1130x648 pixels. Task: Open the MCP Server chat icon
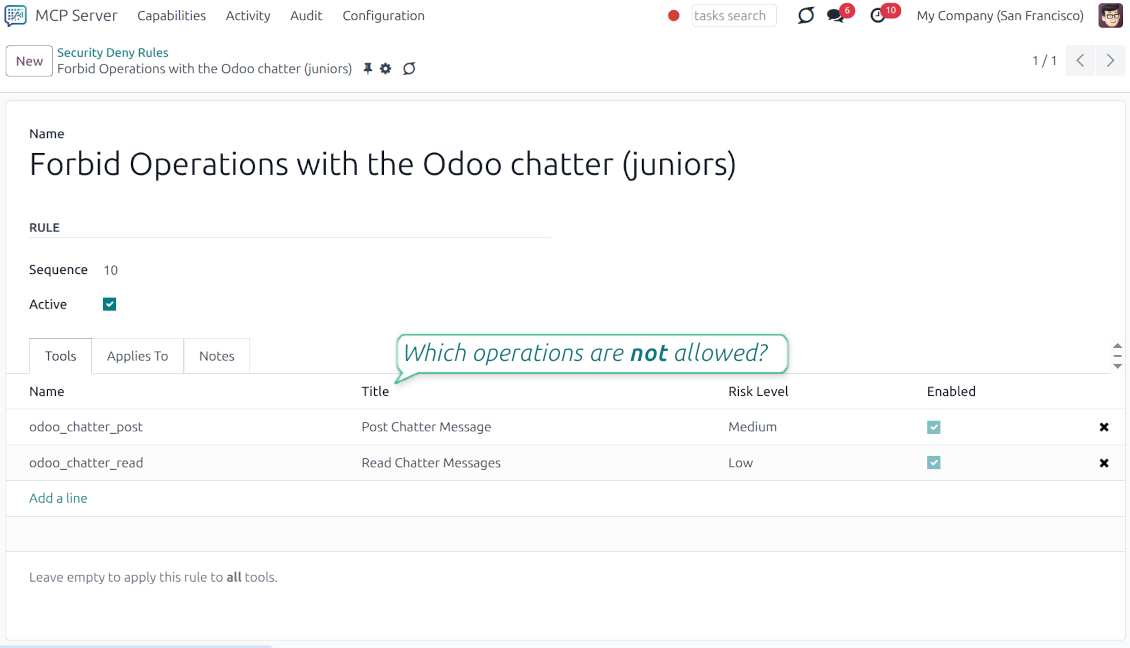14,16
